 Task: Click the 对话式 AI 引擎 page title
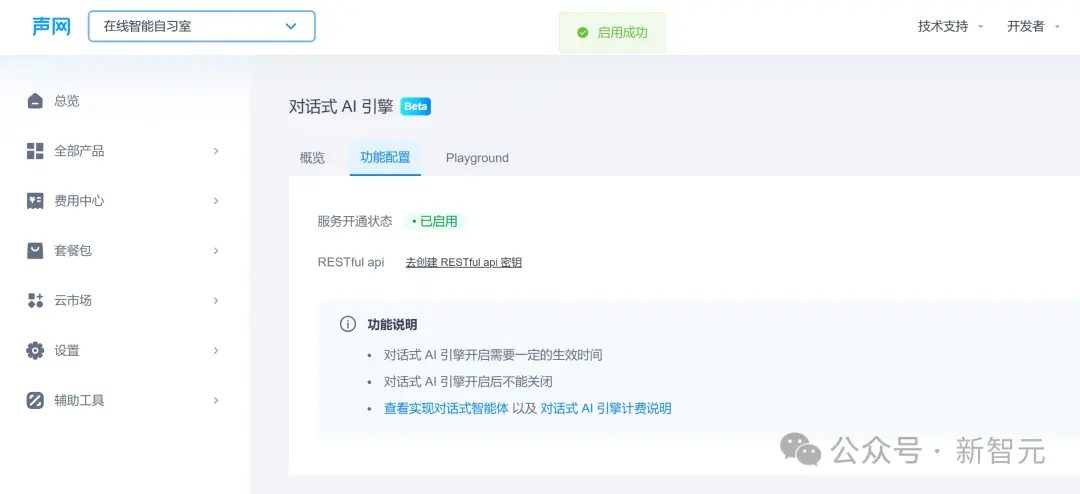[341, 107]
